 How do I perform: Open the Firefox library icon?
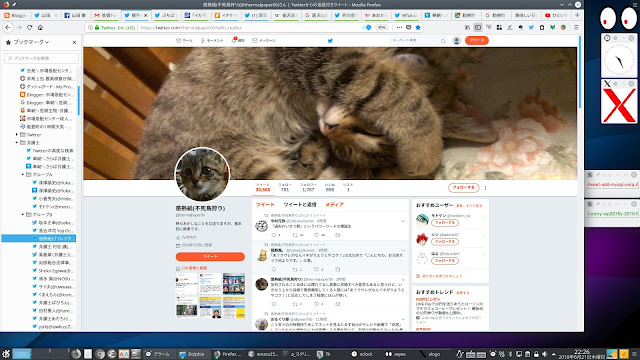point(467,27)
